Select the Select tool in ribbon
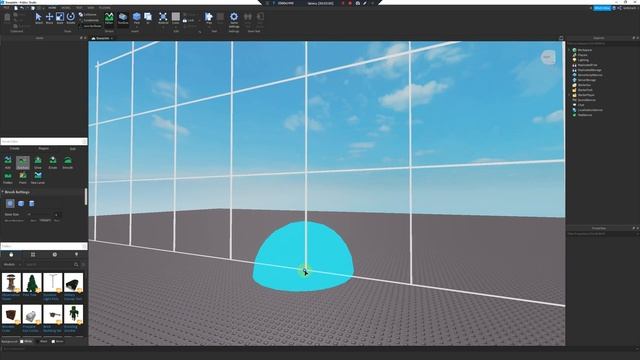Screen dimensions: 640x360 [38, 18]
